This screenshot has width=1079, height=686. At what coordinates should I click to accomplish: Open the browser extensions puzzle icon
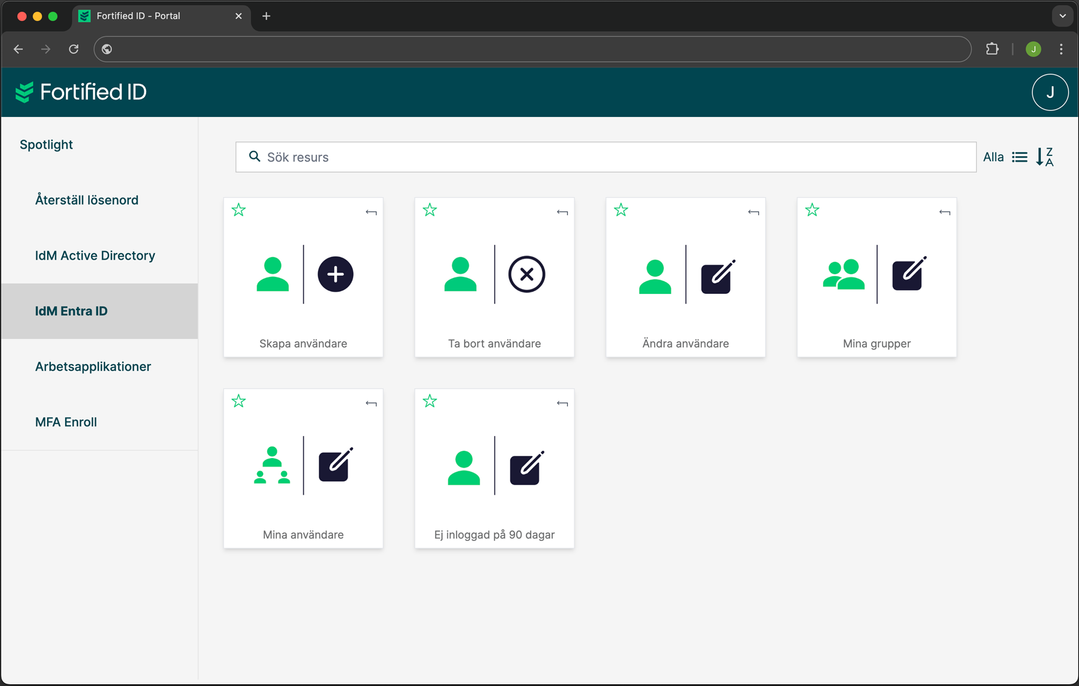(x=992, y=49)
